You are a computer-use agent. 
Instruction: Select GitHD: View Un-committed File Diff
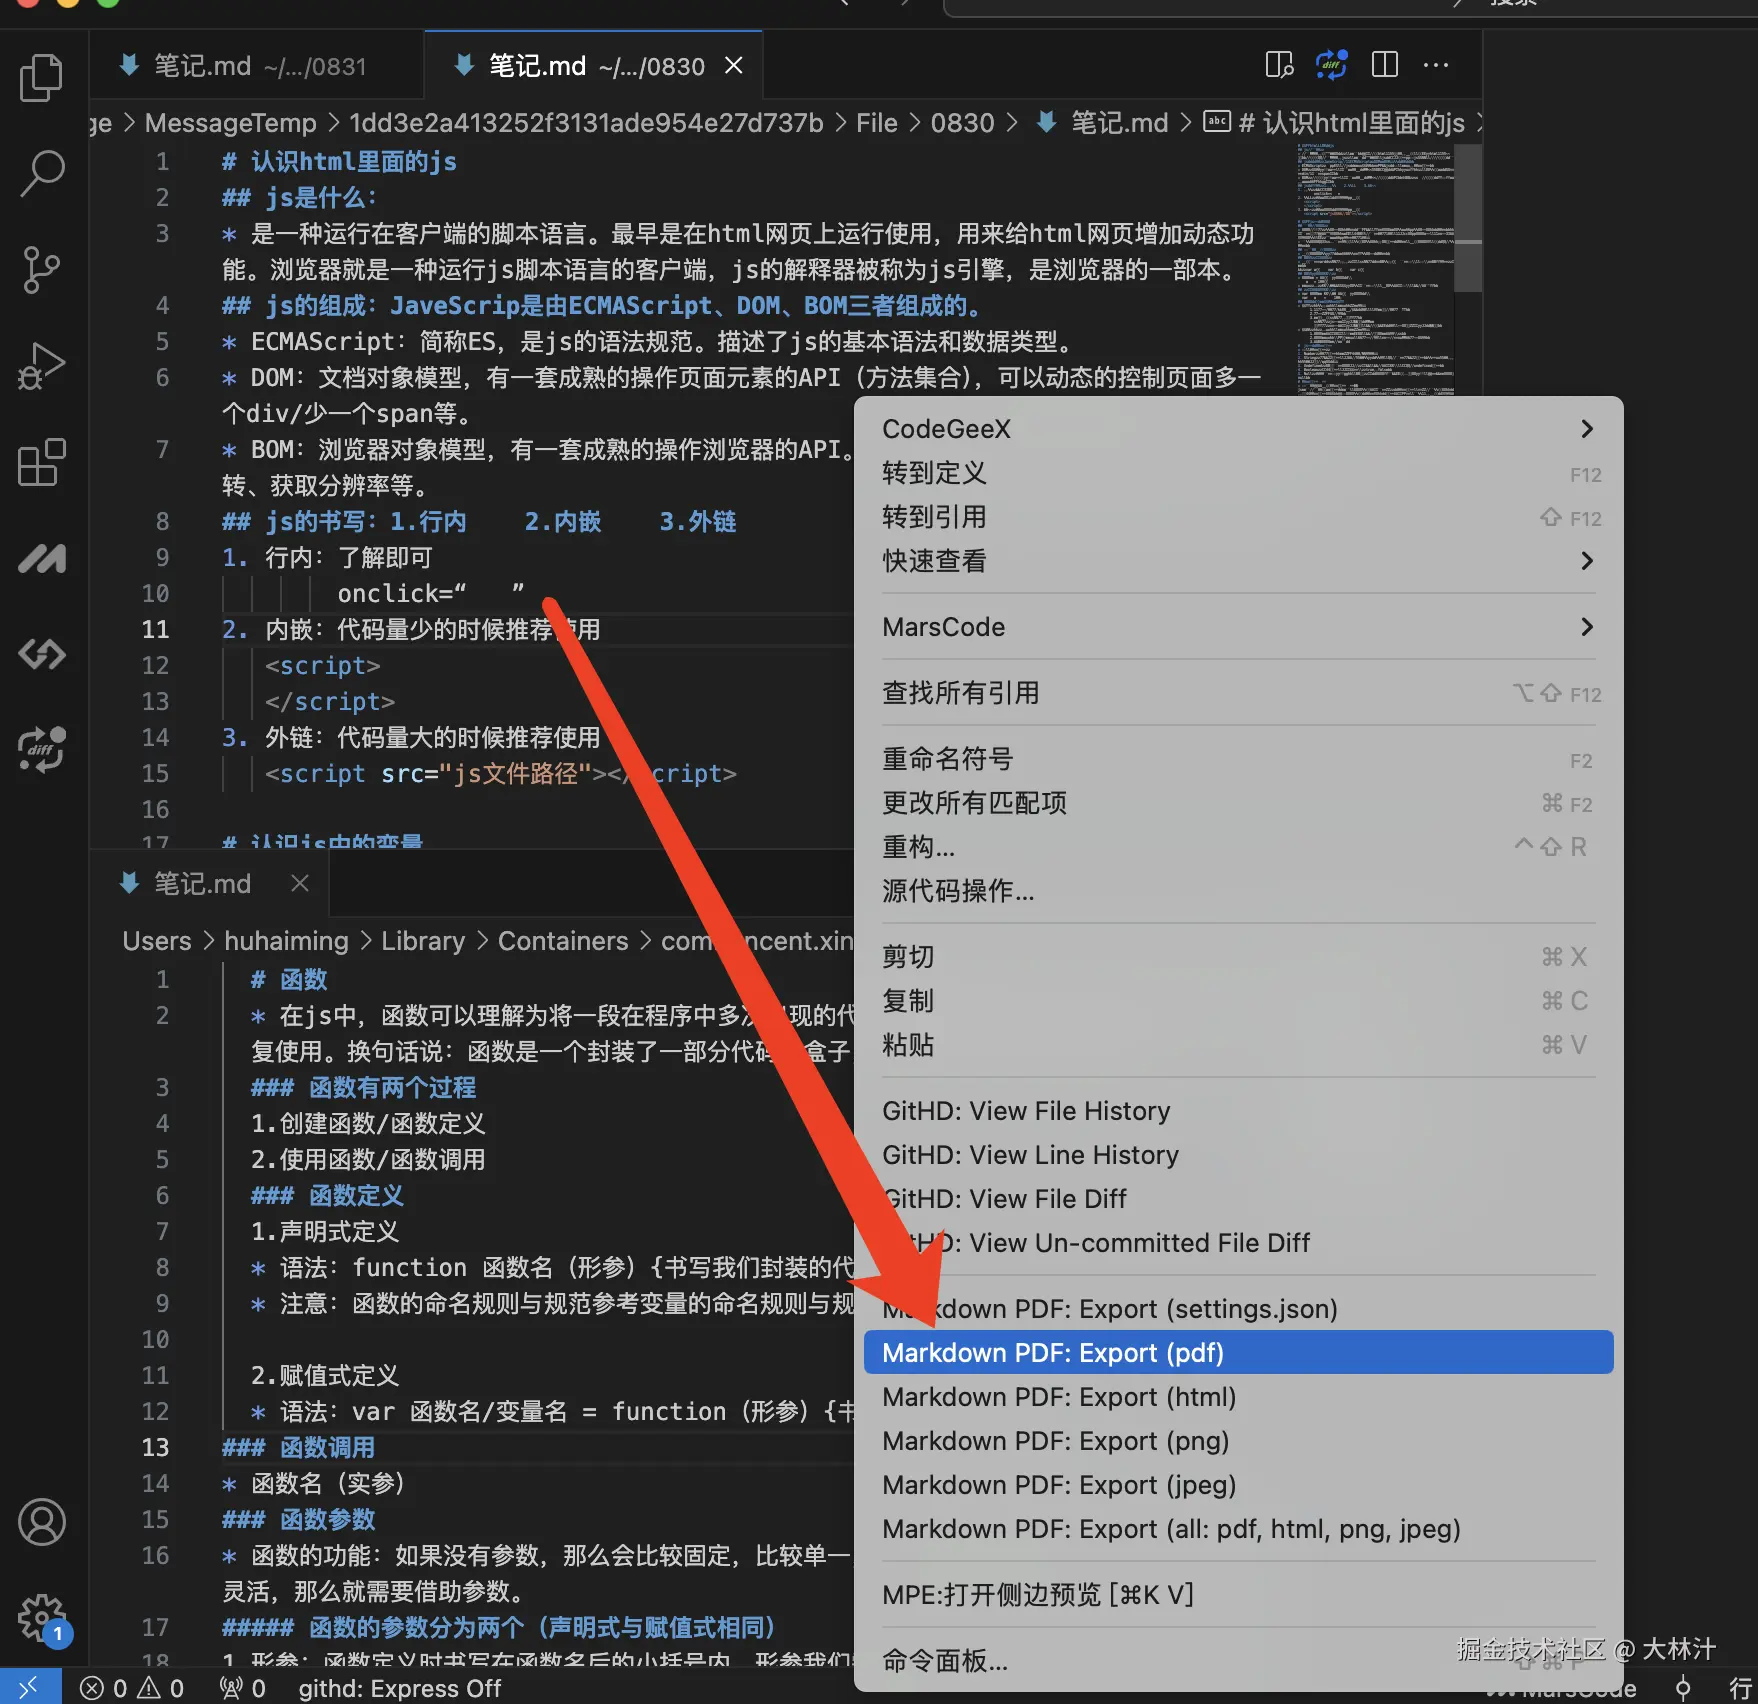point(1238,1243)
